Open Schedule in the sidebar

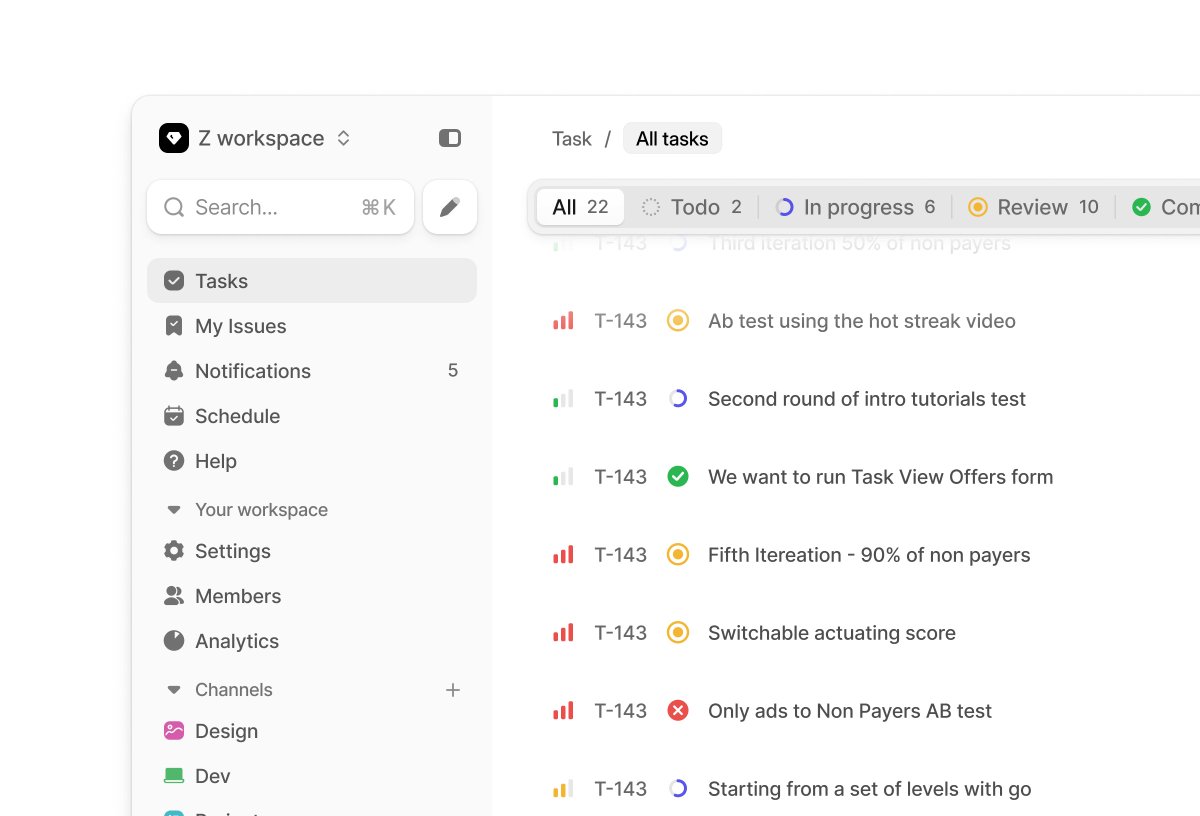click(x=312, y=416)
